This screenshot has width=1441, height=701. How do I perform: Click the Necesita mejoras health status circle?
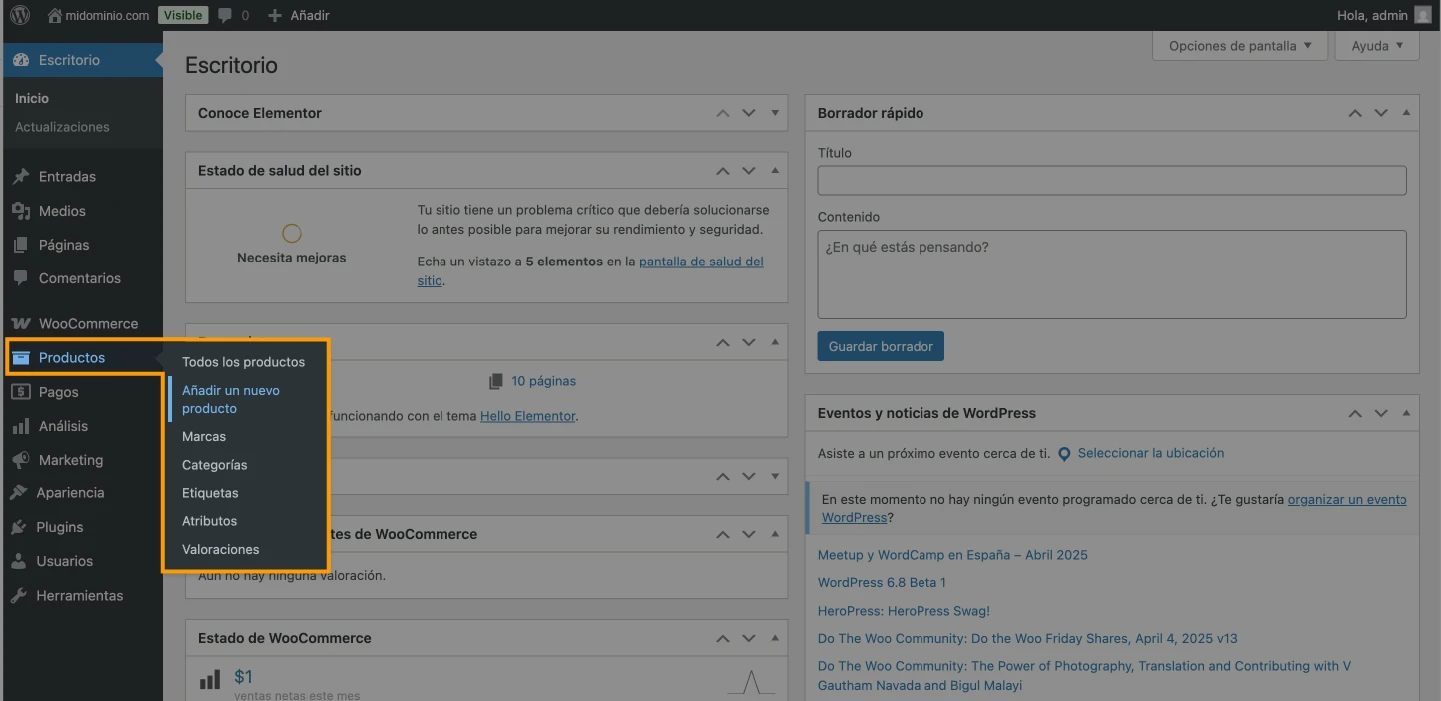pyautogui.click(x=292, y=234)
